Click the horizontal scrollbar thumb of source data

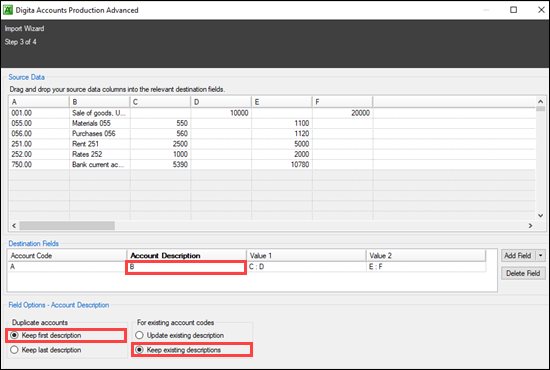click(67, 226)
